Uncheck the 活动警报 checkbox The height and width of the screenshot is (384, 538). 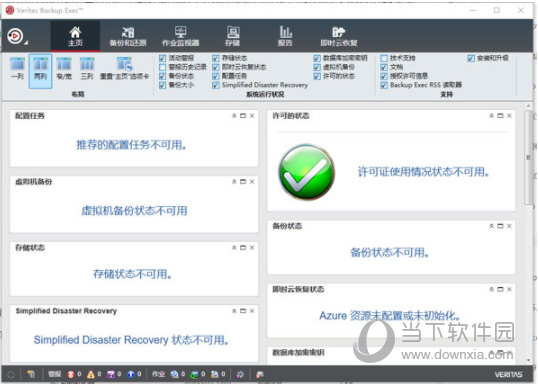(x=163, y=58)
